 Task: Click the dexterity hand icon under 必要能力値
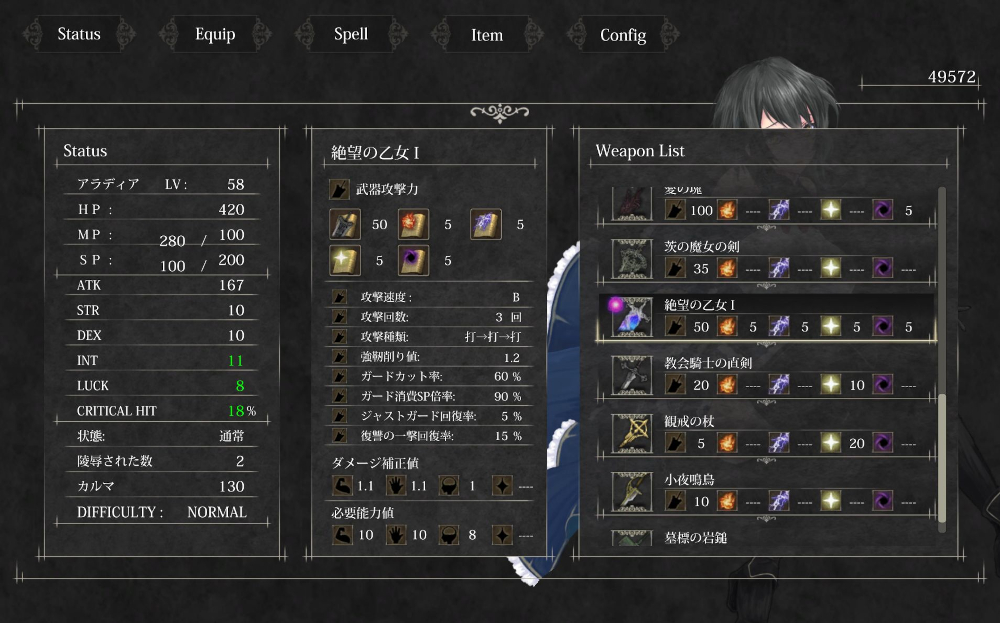coord(396,535)
